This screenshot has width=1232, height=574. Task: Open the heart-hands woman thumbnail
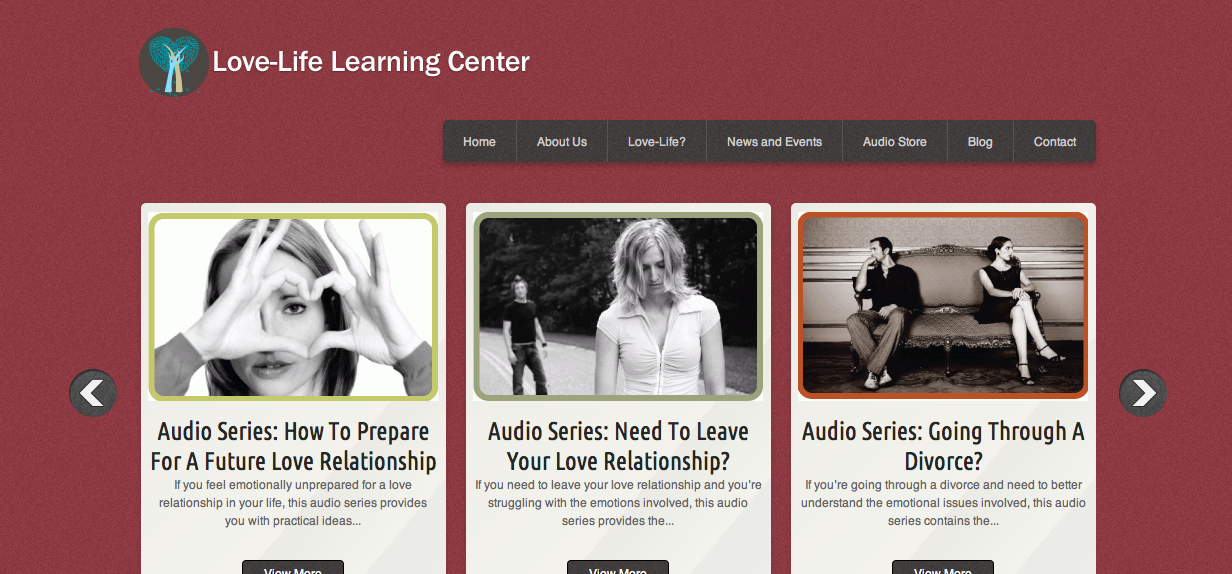coord(293,307)
